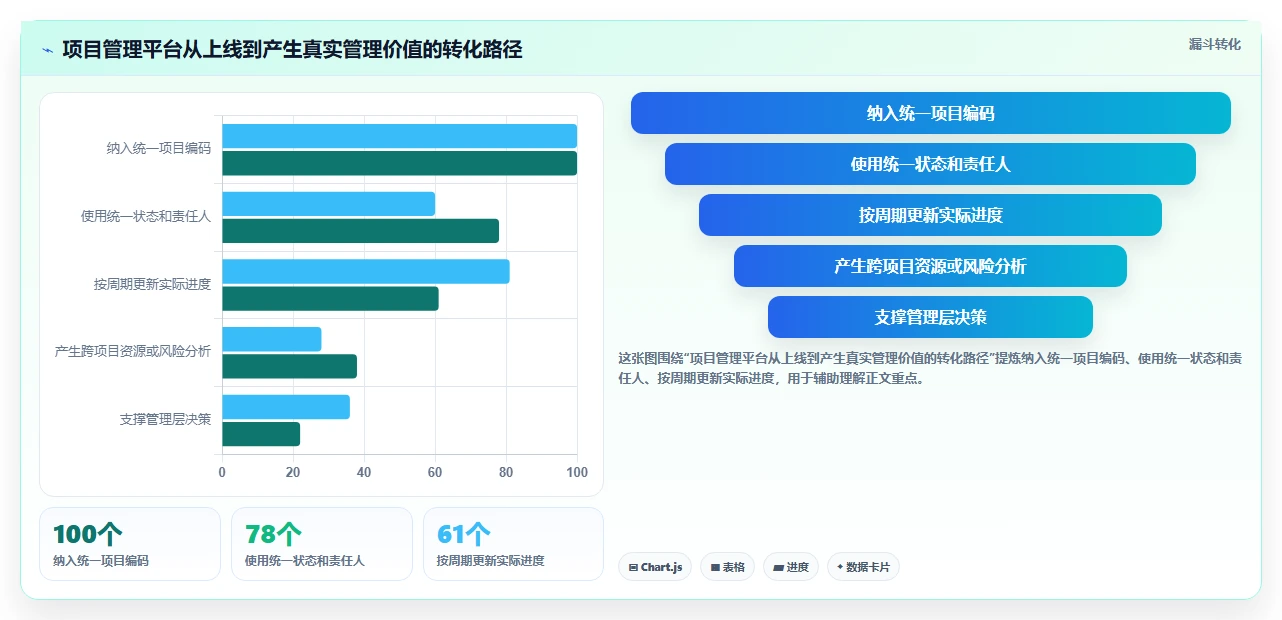Click the x-axis tick label 80
1282x620 pixels.
506,472
